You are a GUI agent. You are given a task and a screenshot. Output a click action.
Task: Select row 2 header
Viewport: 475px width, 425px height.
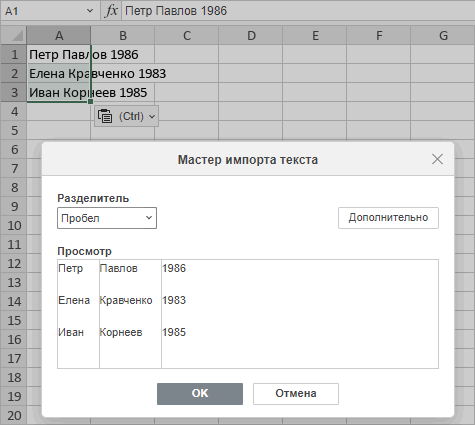pos(14,73)
